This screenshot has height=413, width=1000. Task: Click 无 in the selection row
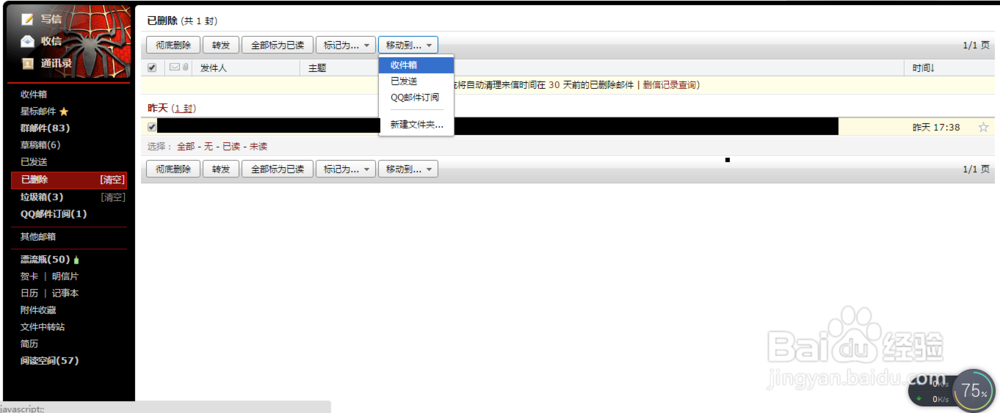pos(209,147)
